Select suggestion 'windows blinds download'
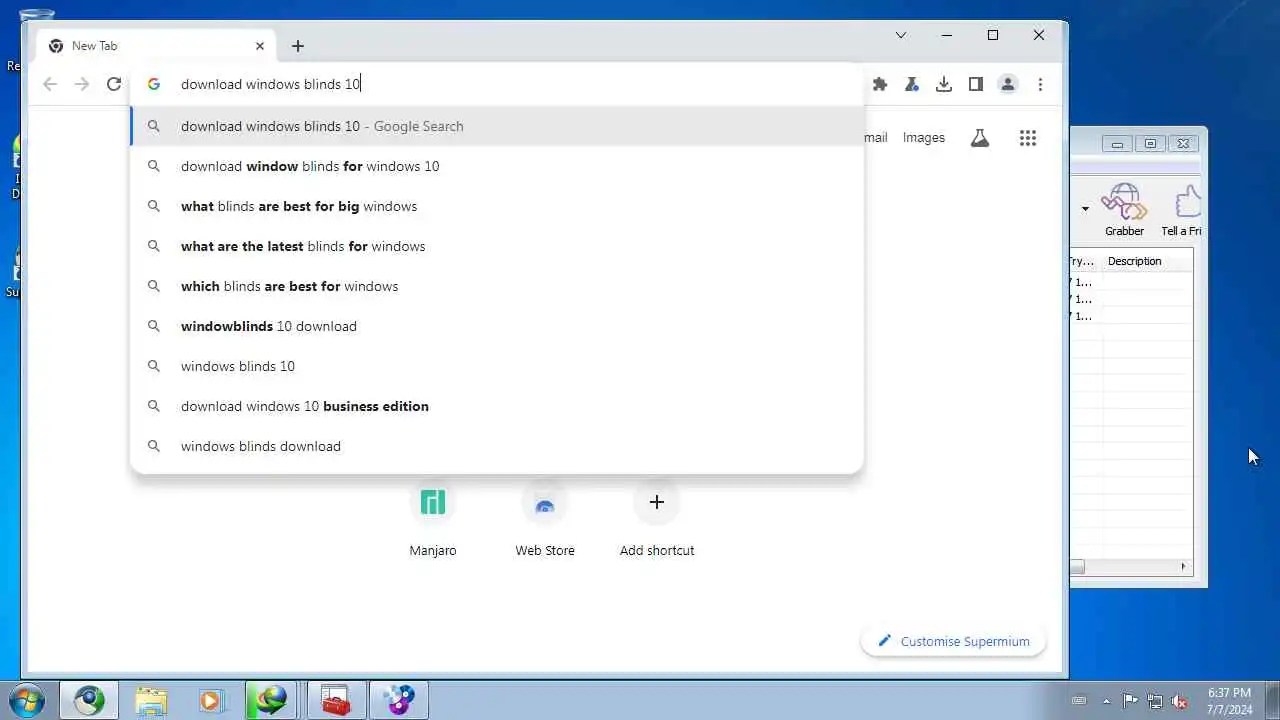The width and height of the screenshot is (1280, 720). tap(497, 446)
